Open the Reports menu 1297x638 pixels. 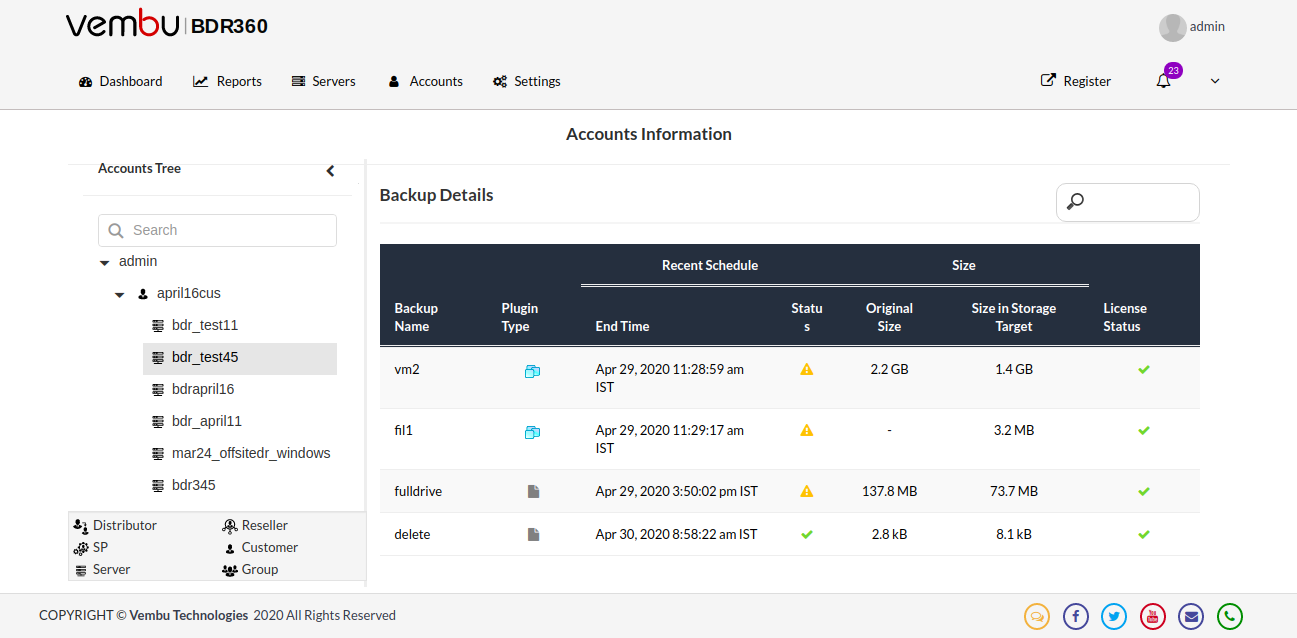pyautogui.click(x=227, y=81)
